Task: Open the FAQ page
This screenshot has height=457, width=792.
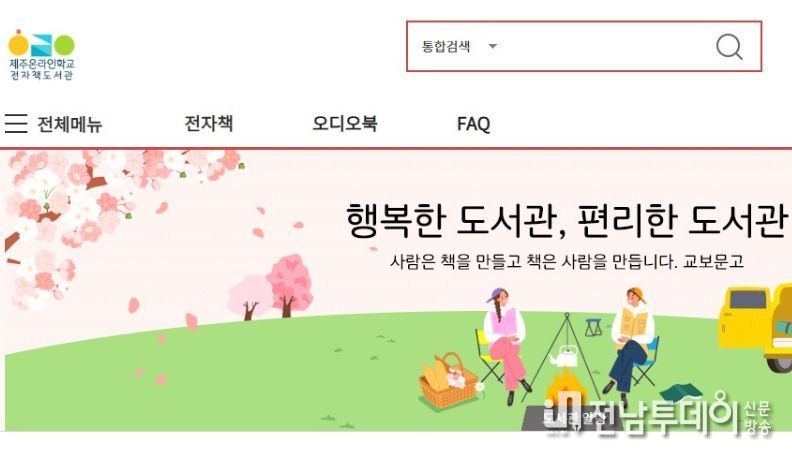Action: pos(473,124)
